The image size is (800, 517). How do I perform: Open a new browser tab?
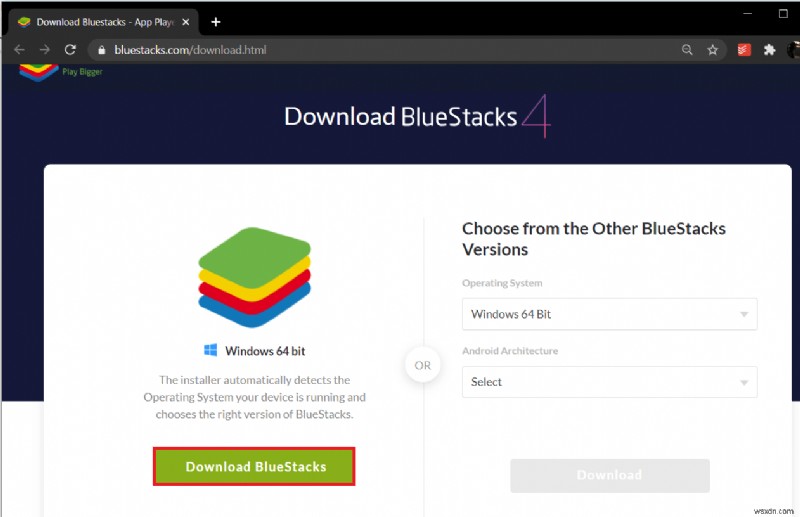tap(215, 21)
